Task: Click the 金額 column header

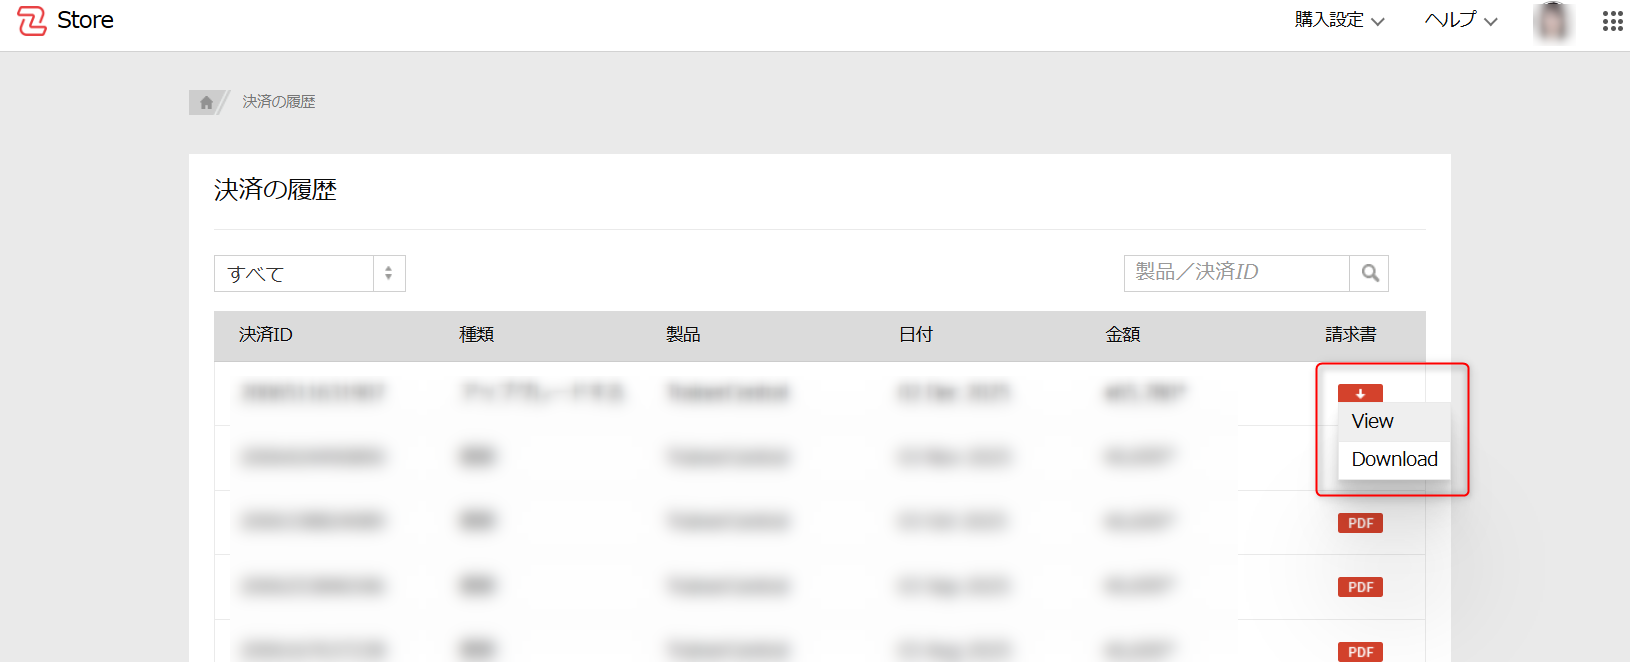Action: (x=1122, y=335)
